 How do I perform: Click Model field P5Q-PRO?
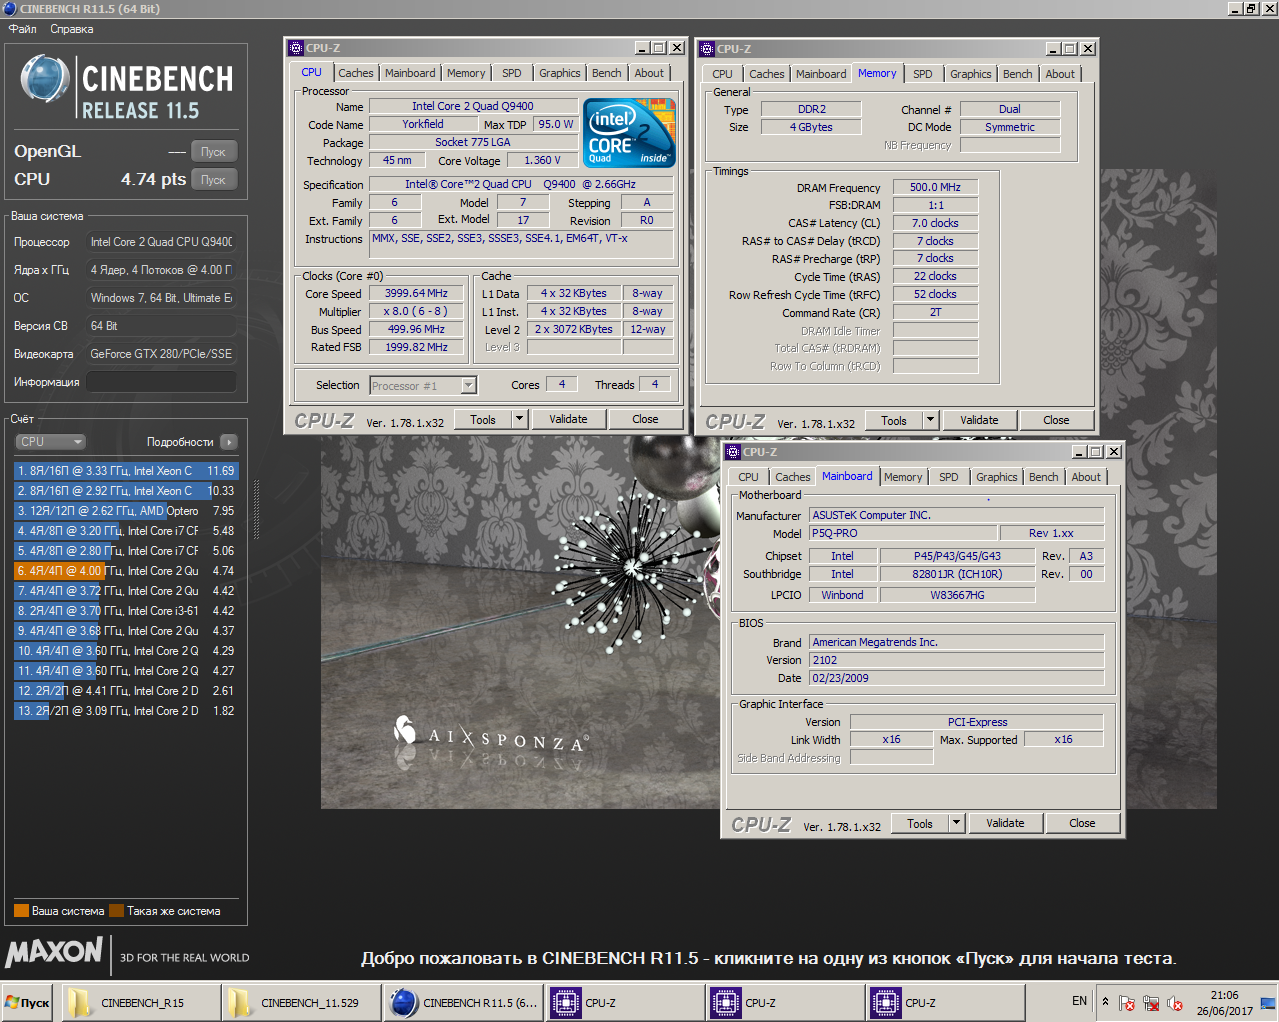[903, 533]
